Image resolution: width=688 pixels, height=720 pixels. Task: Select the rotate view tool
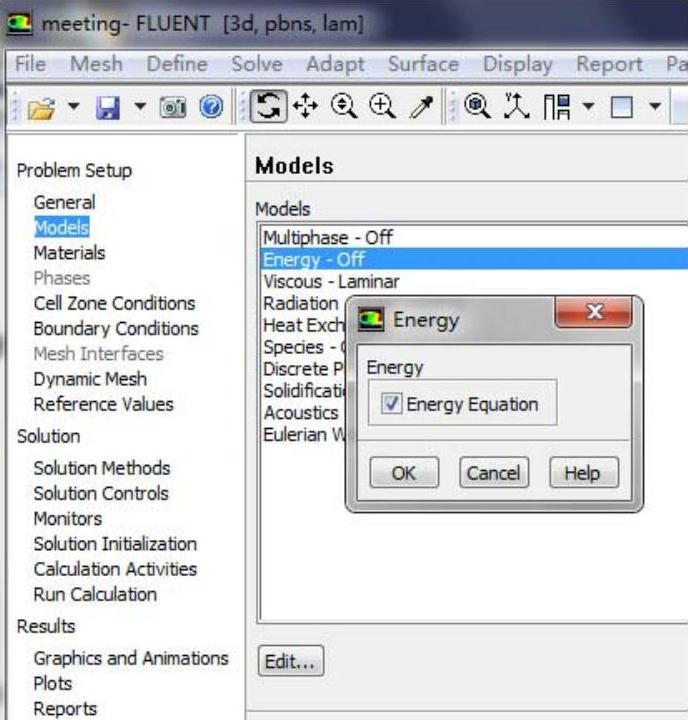(x=269, y=106)
